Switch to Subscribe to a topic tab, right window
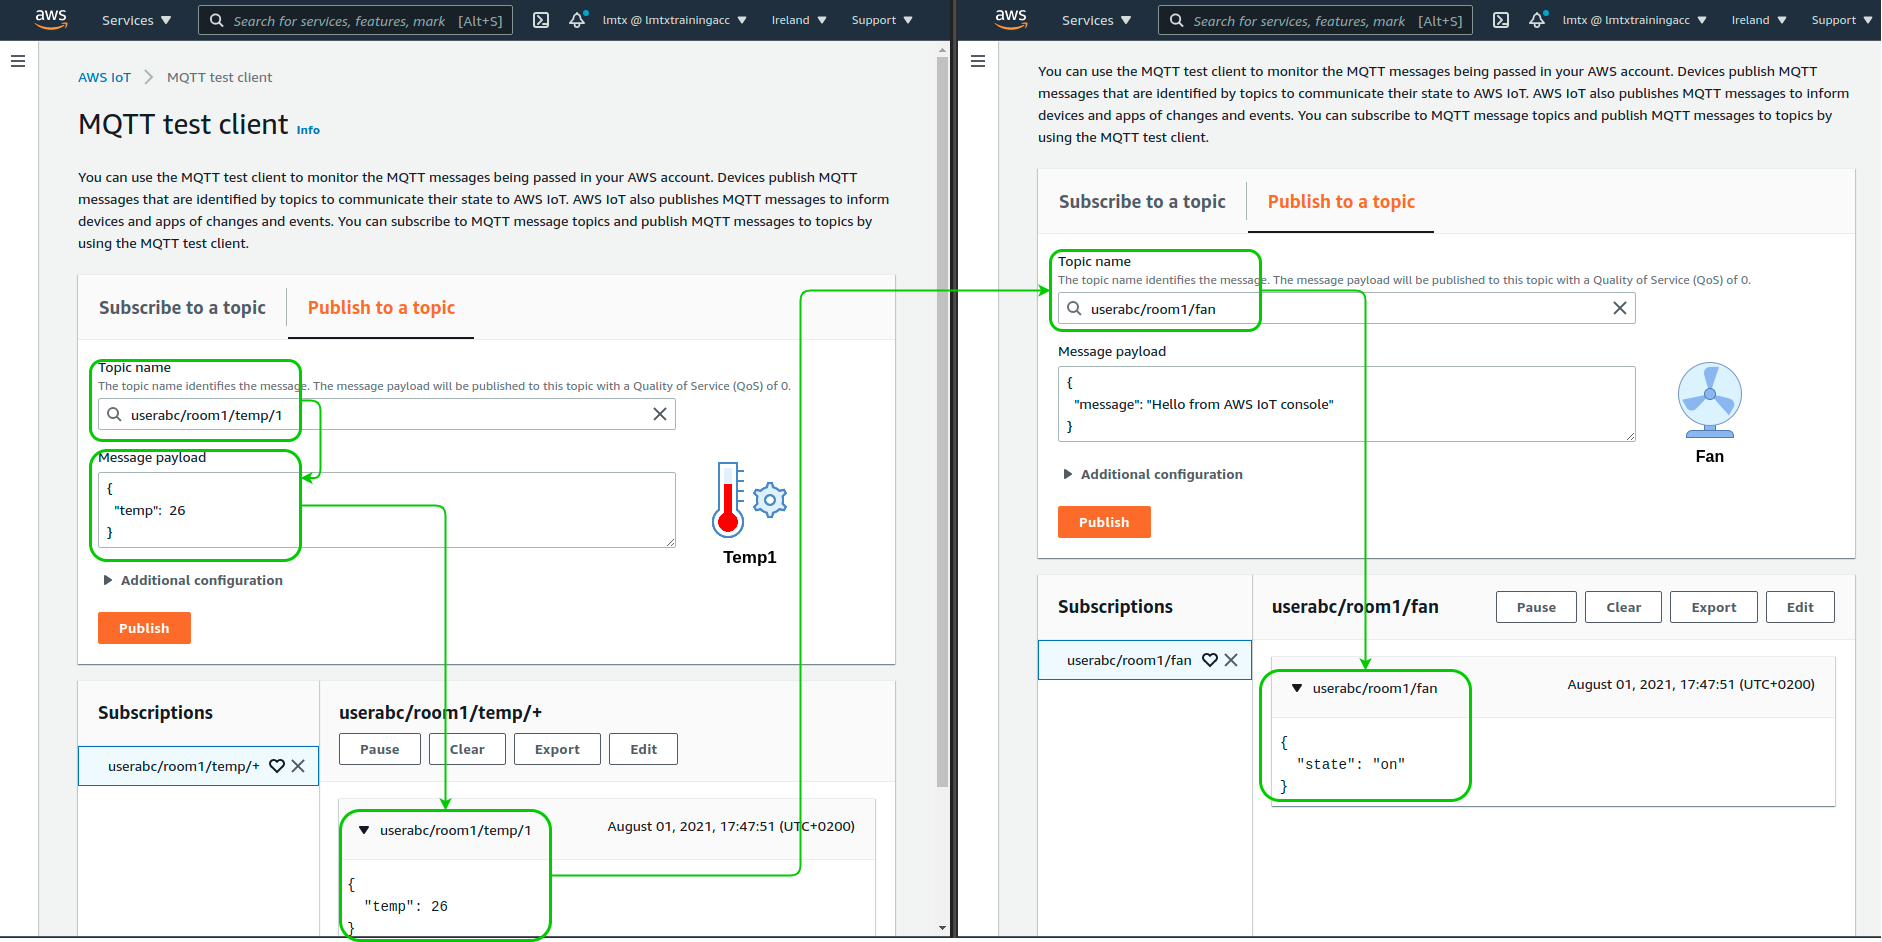The height and width of the screenshot is (942, 1882). [1142, 202]
